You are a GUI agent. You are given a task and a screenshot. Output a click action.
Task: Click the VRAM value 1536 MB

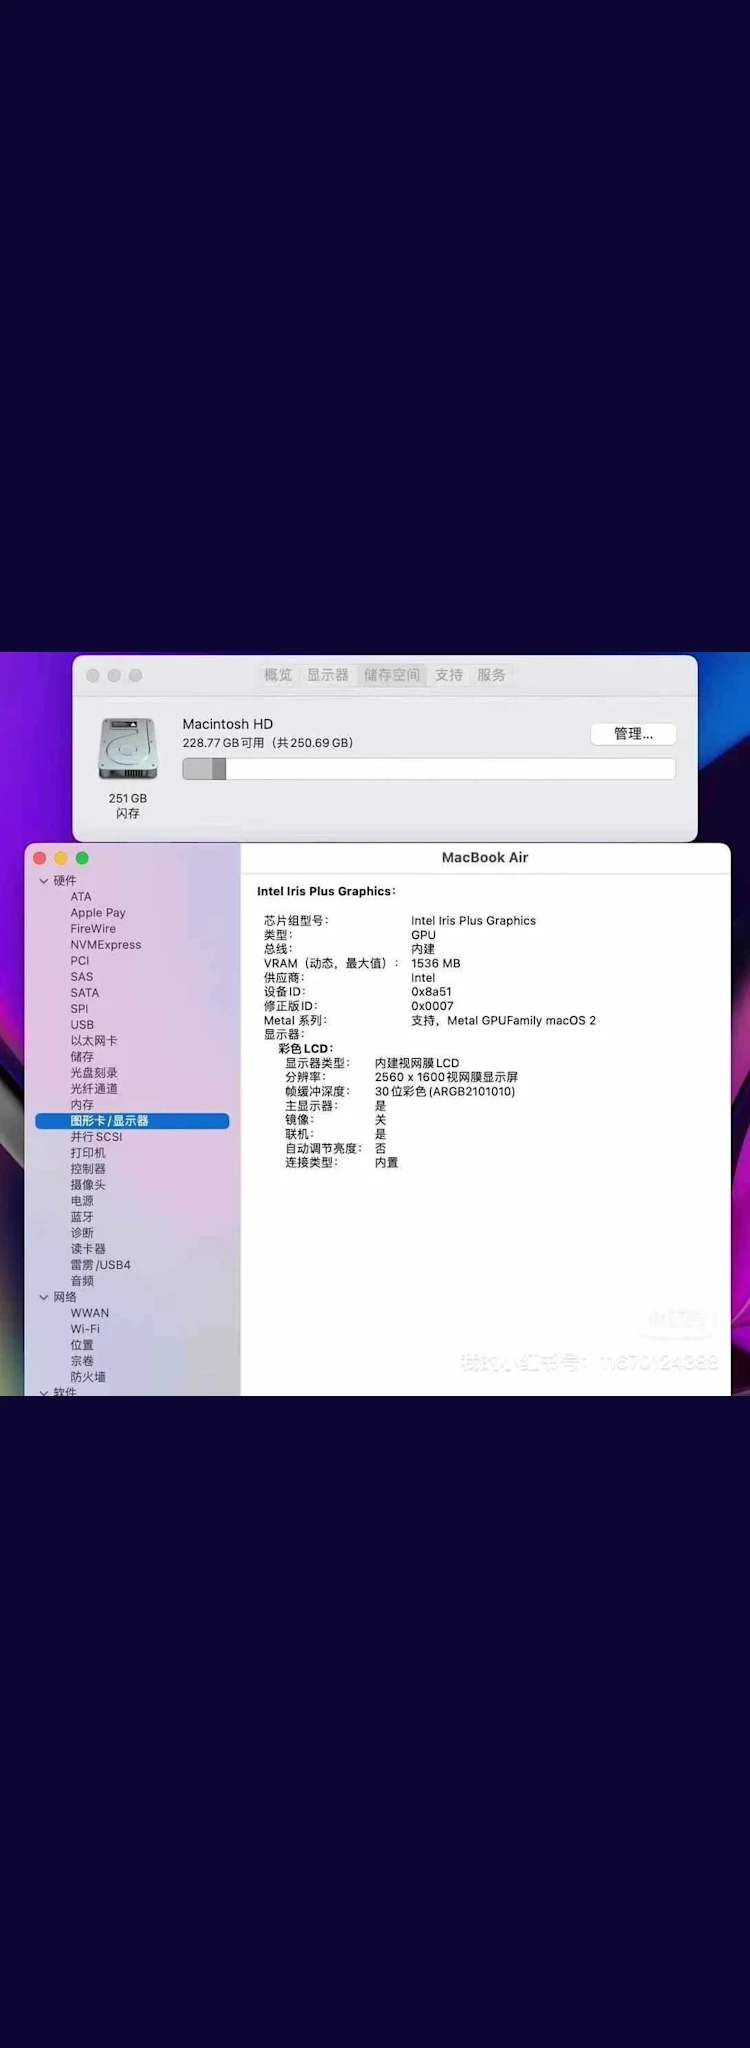coord(436,964)
